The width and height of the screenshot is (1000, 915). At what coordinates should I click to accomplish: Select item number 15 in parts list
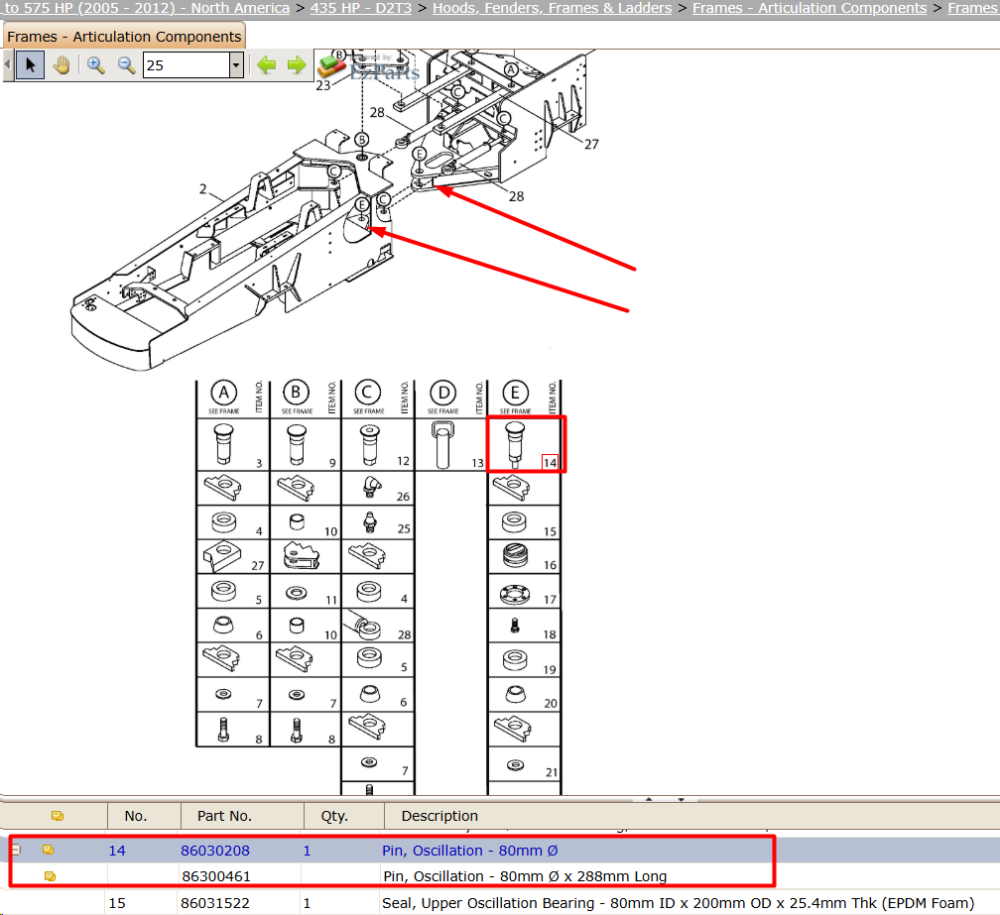point(117,903)
